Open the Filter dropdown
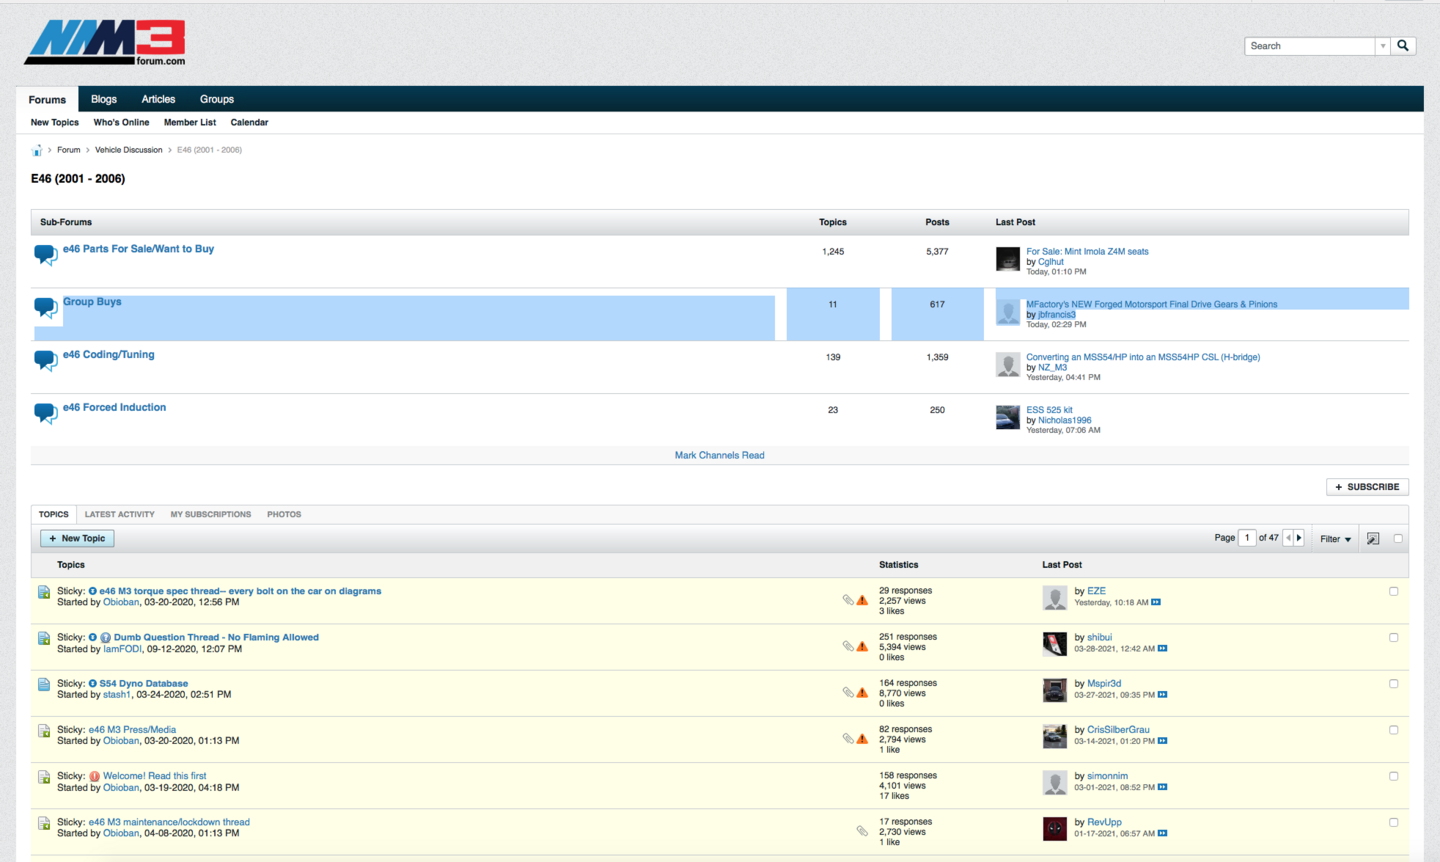The image size is (1440, 862). click(x=1335, y=539)
